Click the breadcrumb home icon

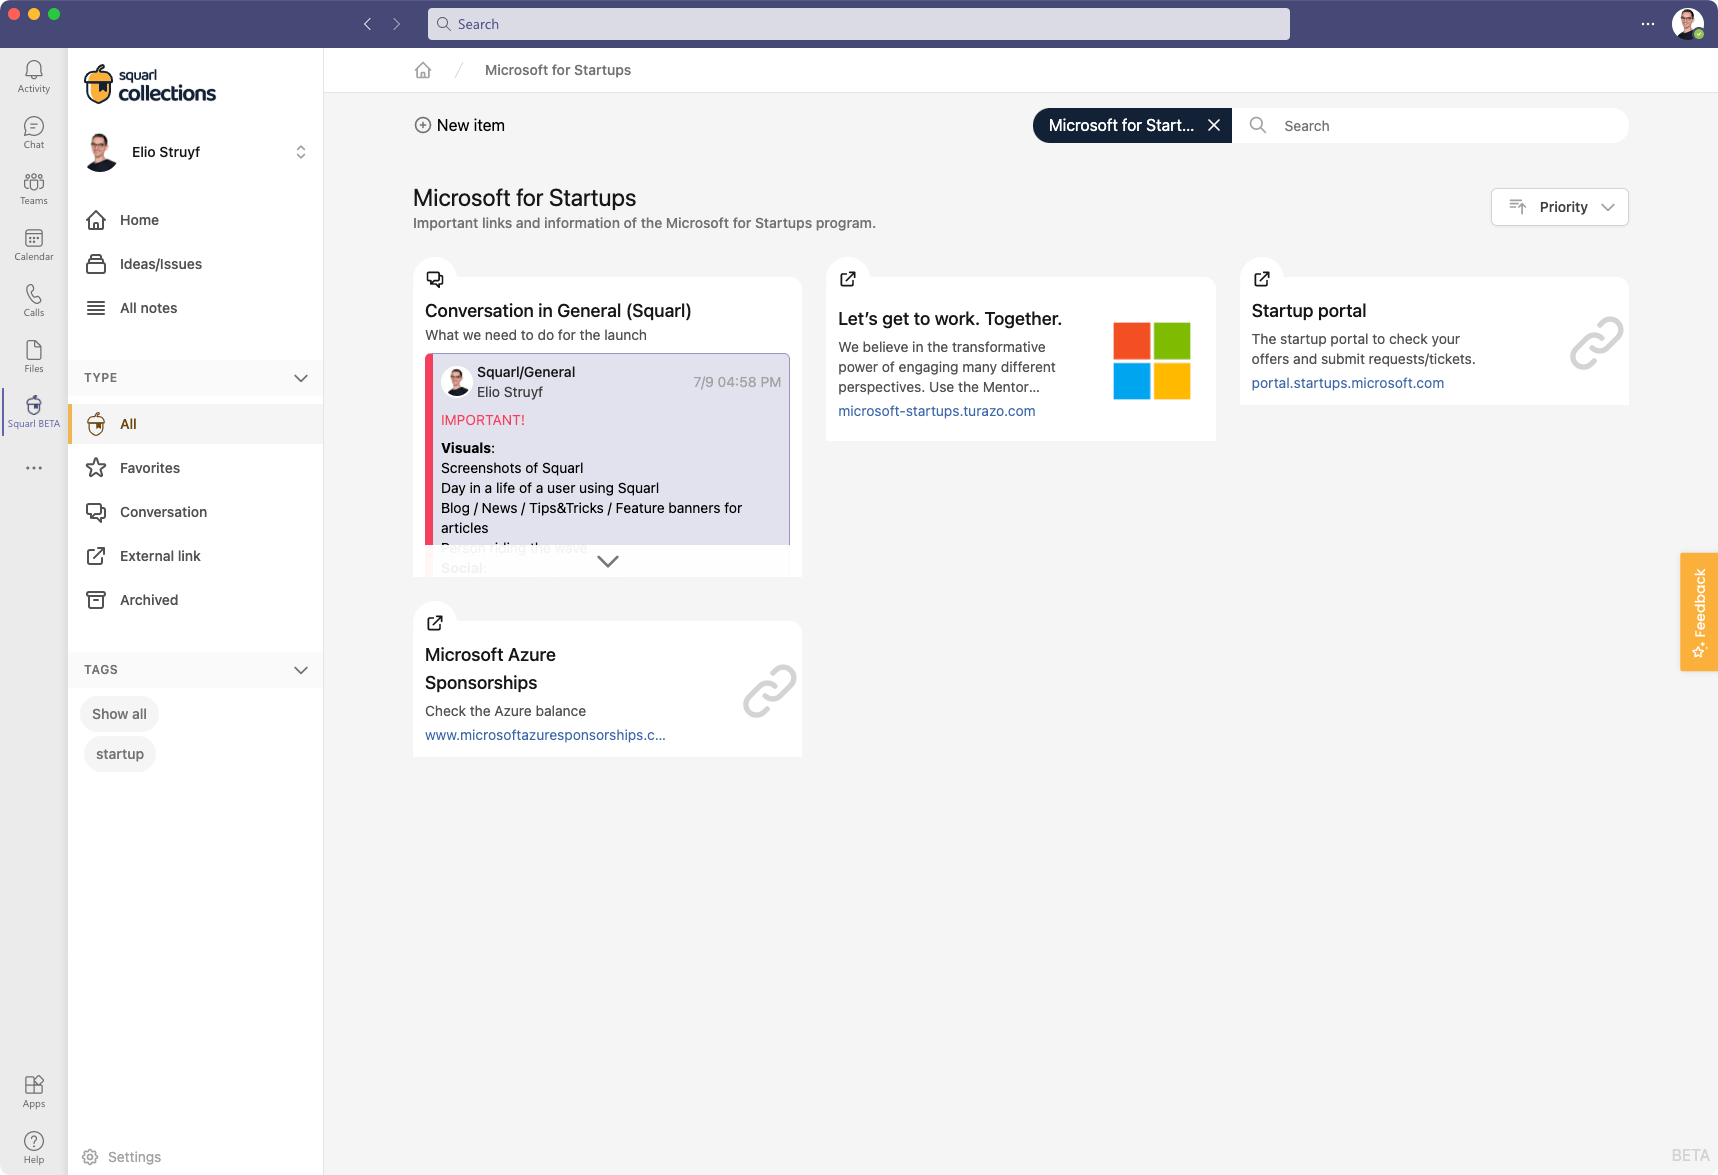(x=423, y=70)
